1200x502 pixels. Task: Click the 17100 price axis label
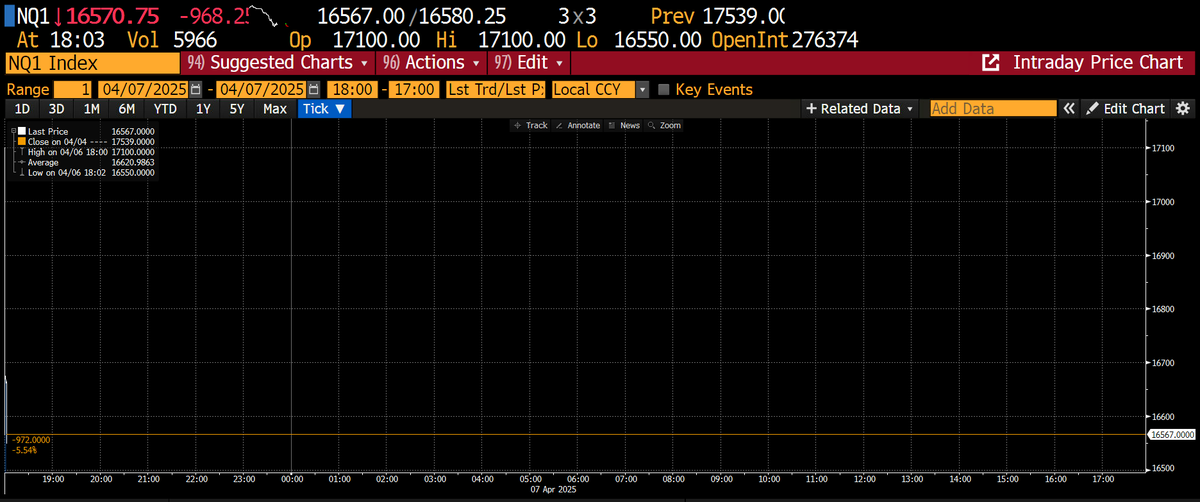pyautogui.click(x=1163, y=149)
